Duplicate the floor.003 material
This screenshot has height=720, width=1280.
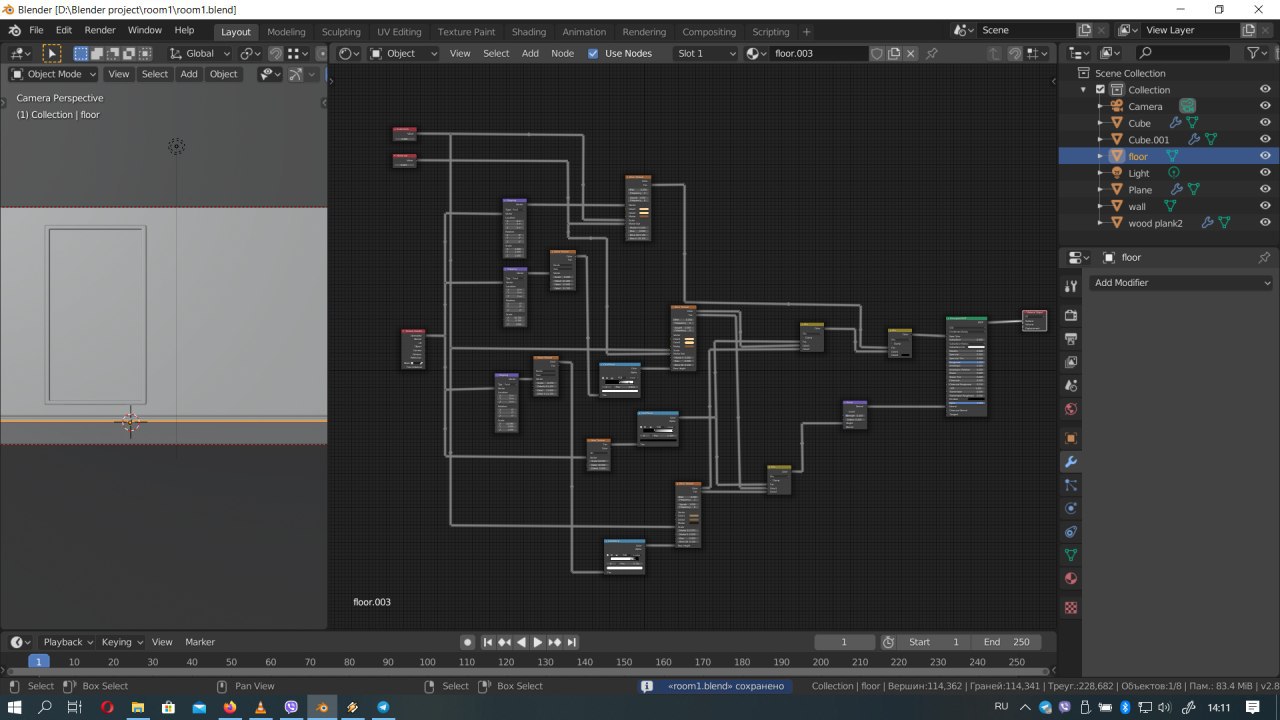pos(894,53)
